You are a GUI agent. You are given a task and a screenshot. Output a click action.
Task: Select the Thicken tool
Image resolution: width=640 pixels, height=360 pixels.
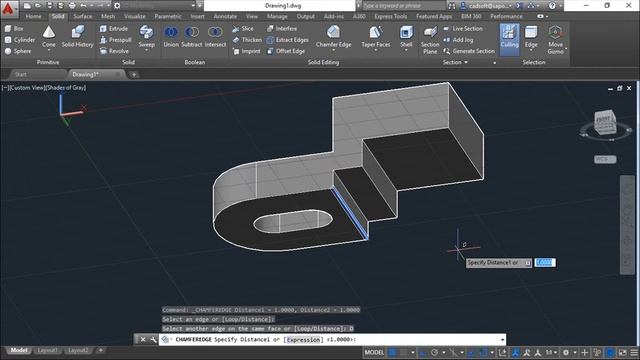[x=247, y=40]
